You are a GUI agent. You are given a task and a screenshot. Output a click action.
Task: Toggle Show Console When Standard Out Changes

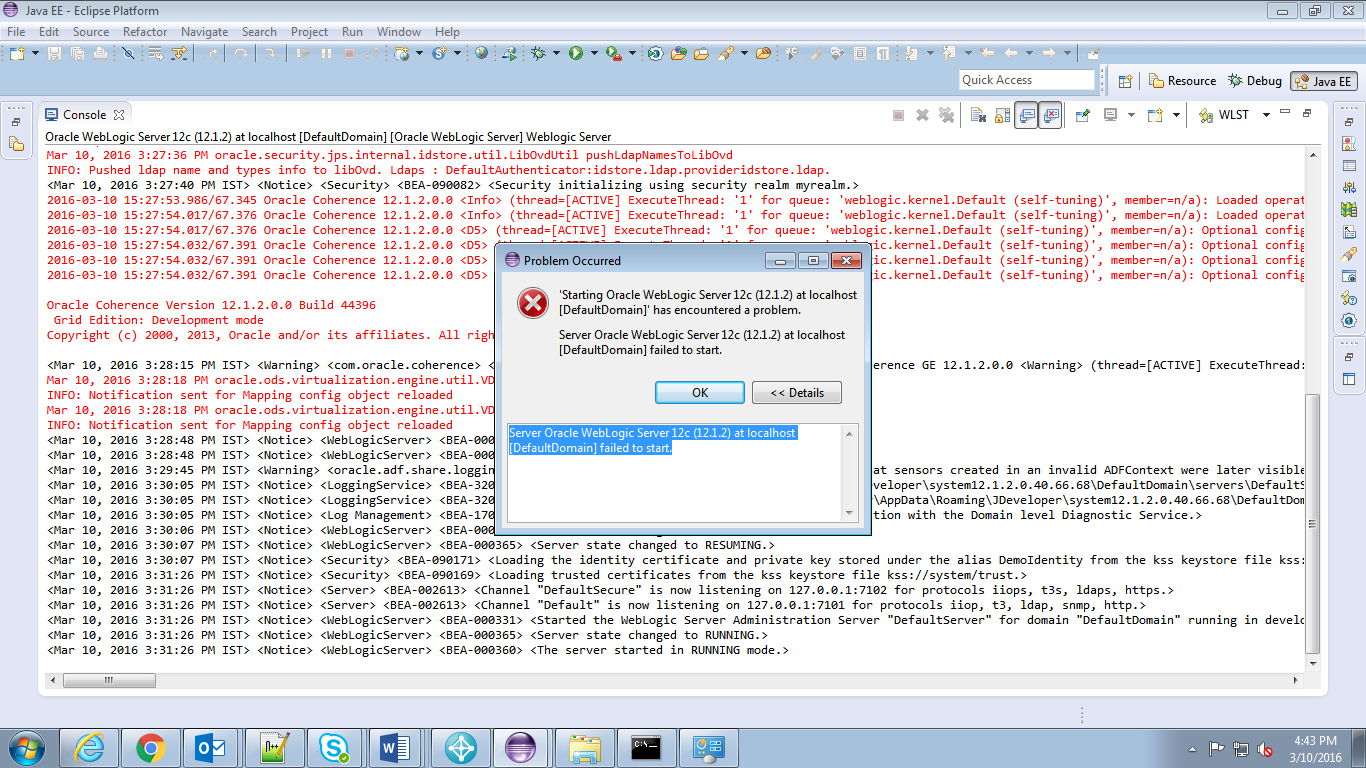pyautogui.click(x=1026, y=115)
